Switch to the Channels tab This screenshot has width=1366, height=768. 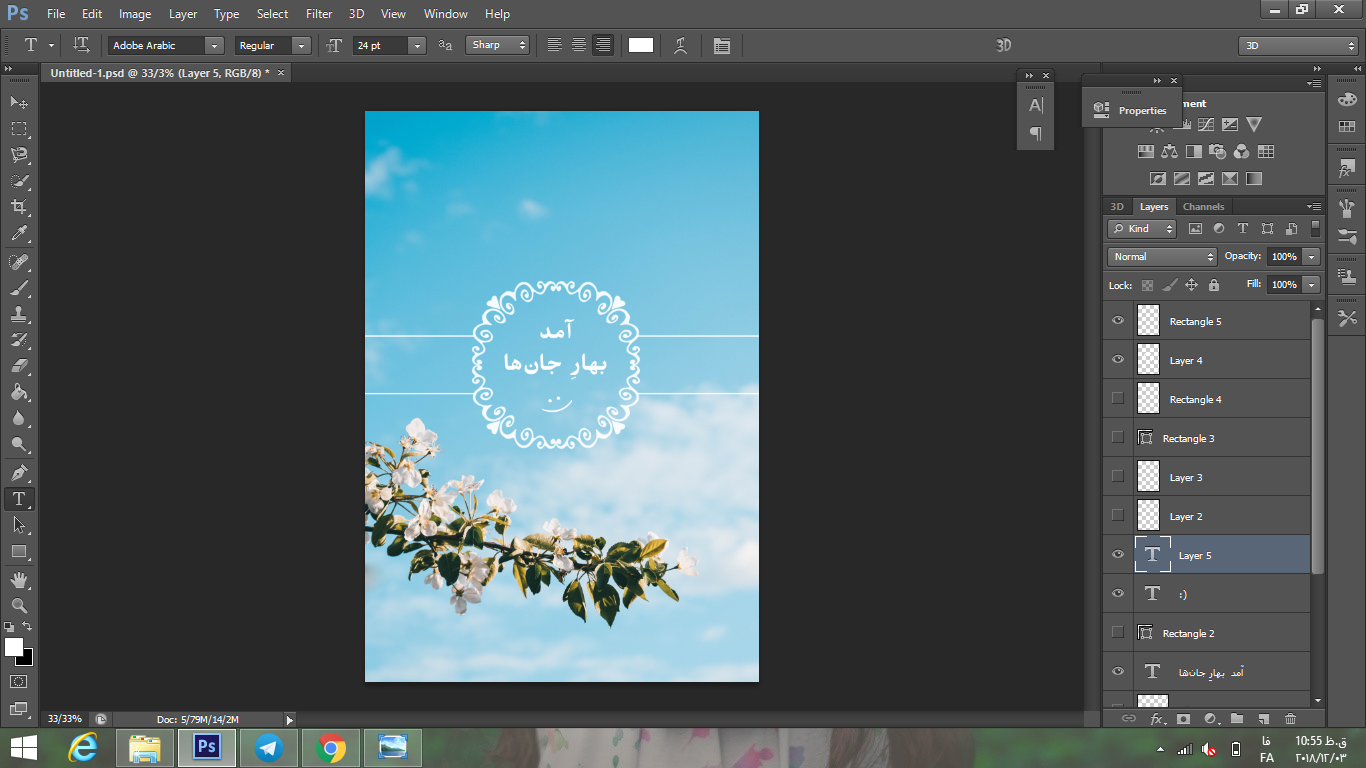click(x=1203, y=206)
